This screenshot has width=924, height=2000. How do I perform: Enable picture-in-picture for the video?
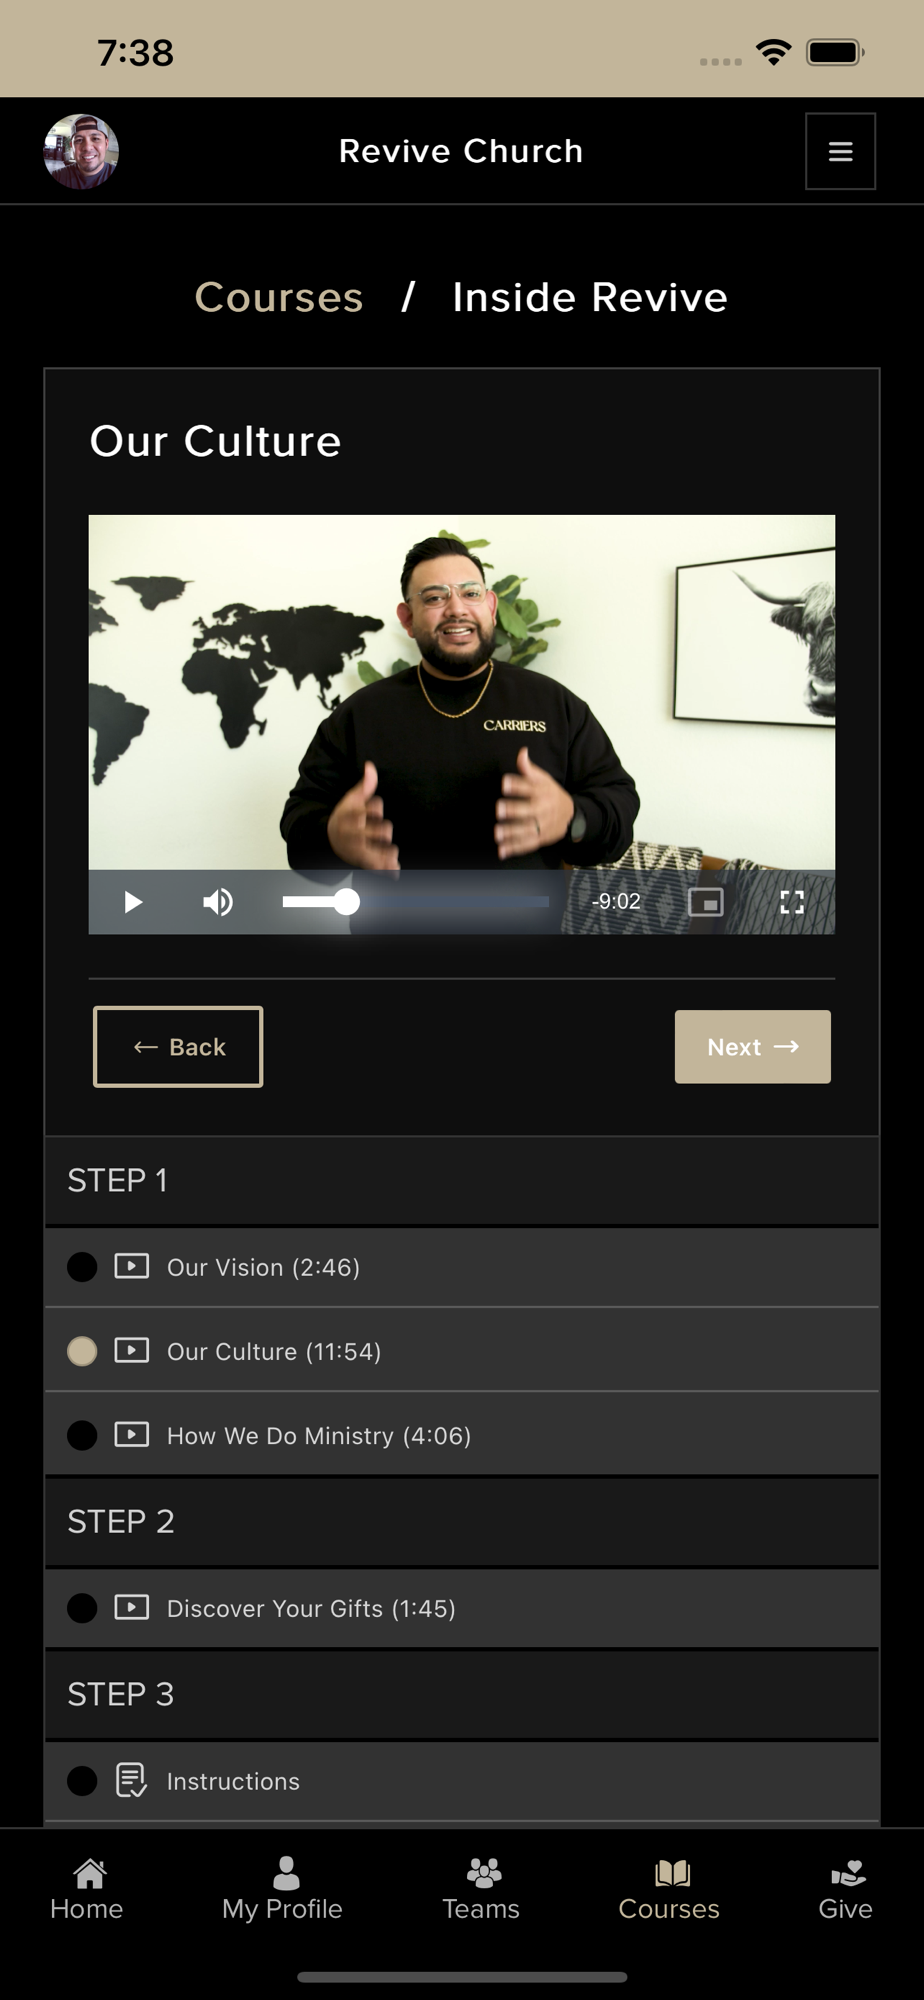click(706, 902)
